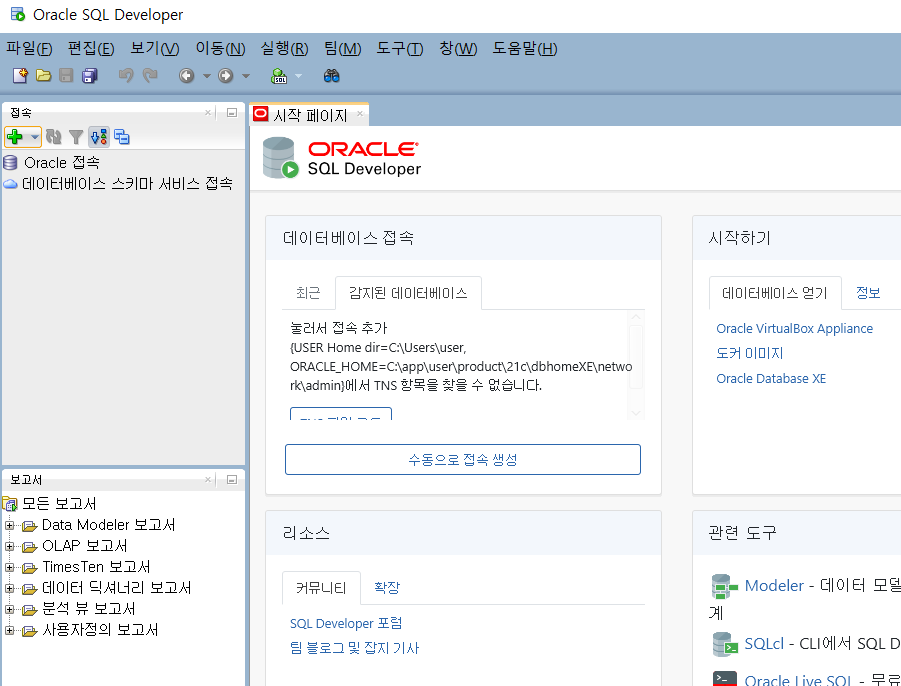901x686 pixels.
Task: Open the 이동(N) menu
Action: pyautogui.click(x=220, y=48)
